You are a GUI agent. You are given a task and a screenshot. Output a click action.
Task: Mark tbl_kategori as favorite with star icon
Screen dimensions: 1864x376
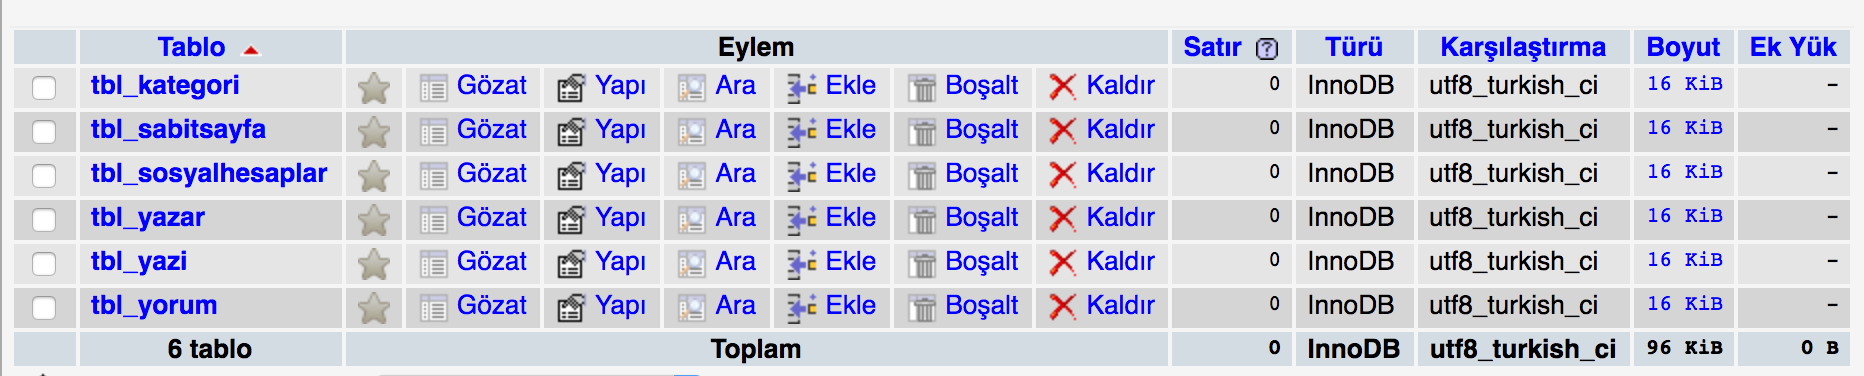374,89
